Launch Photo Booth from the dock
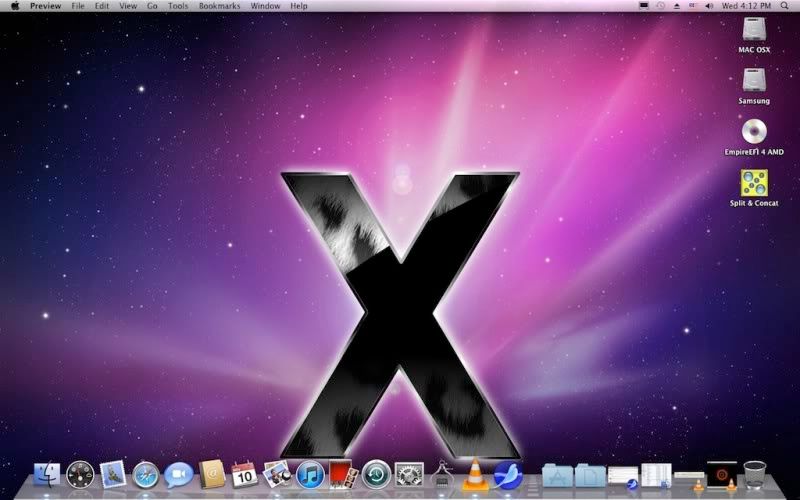 (343, 474)
